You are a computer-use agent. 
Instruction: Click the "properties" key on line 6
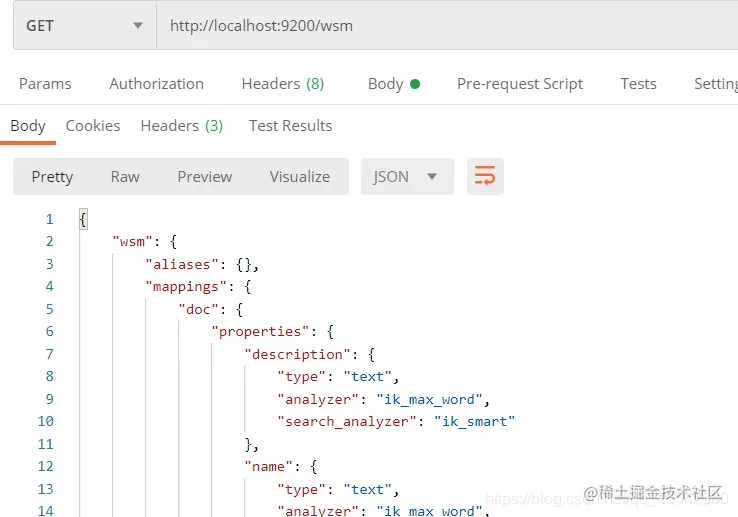(260, 332)
